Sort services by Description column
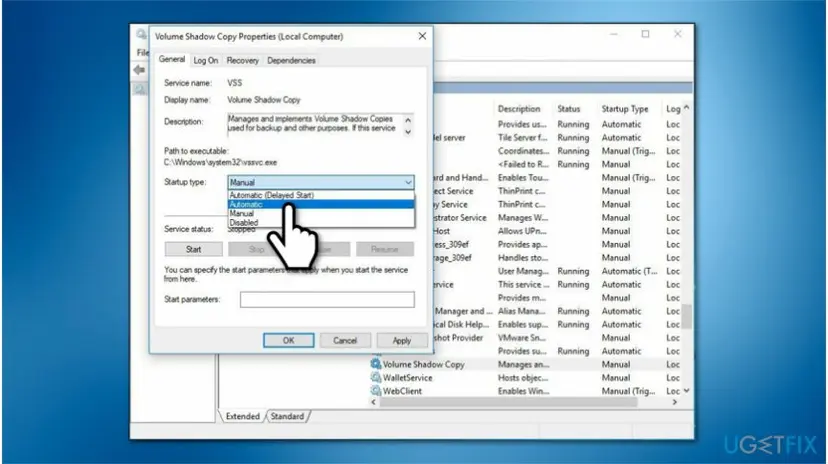 click(x=519, y=109)
